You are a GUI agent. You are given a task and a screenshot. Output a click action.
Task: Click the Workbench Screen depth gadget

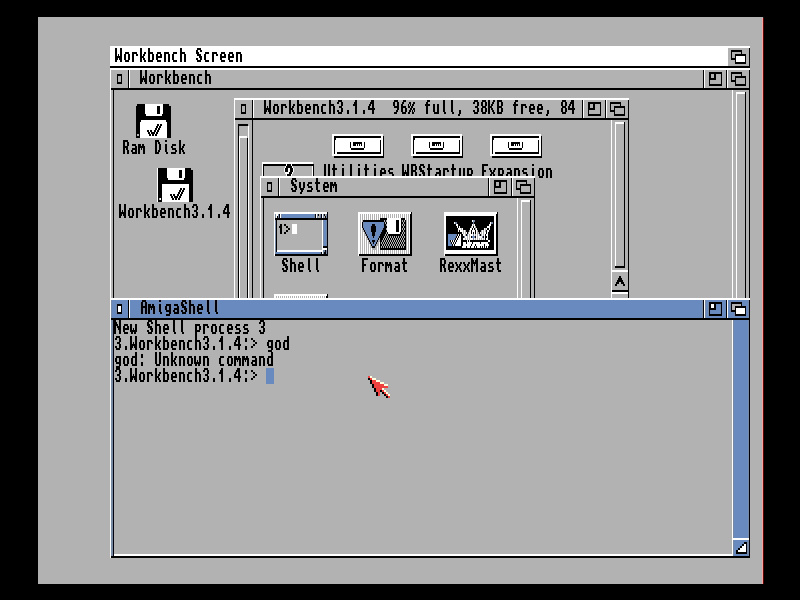coord(738,57)
